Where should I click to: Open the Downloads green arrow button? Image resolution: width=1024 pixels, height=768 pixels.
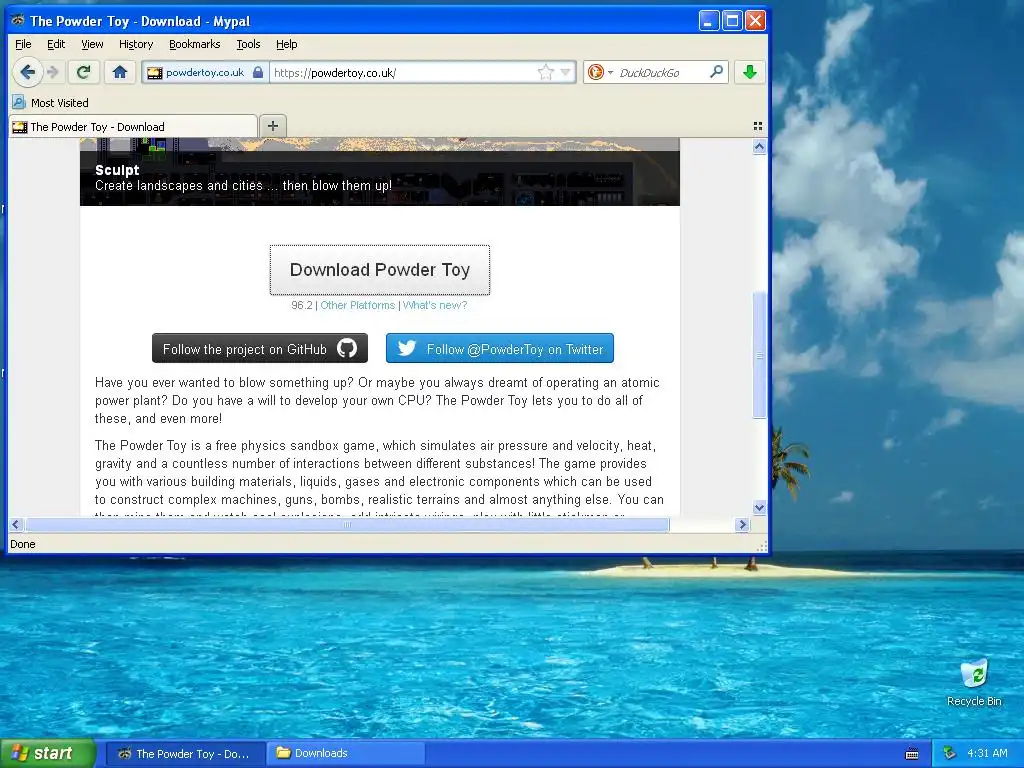[750, 72]
